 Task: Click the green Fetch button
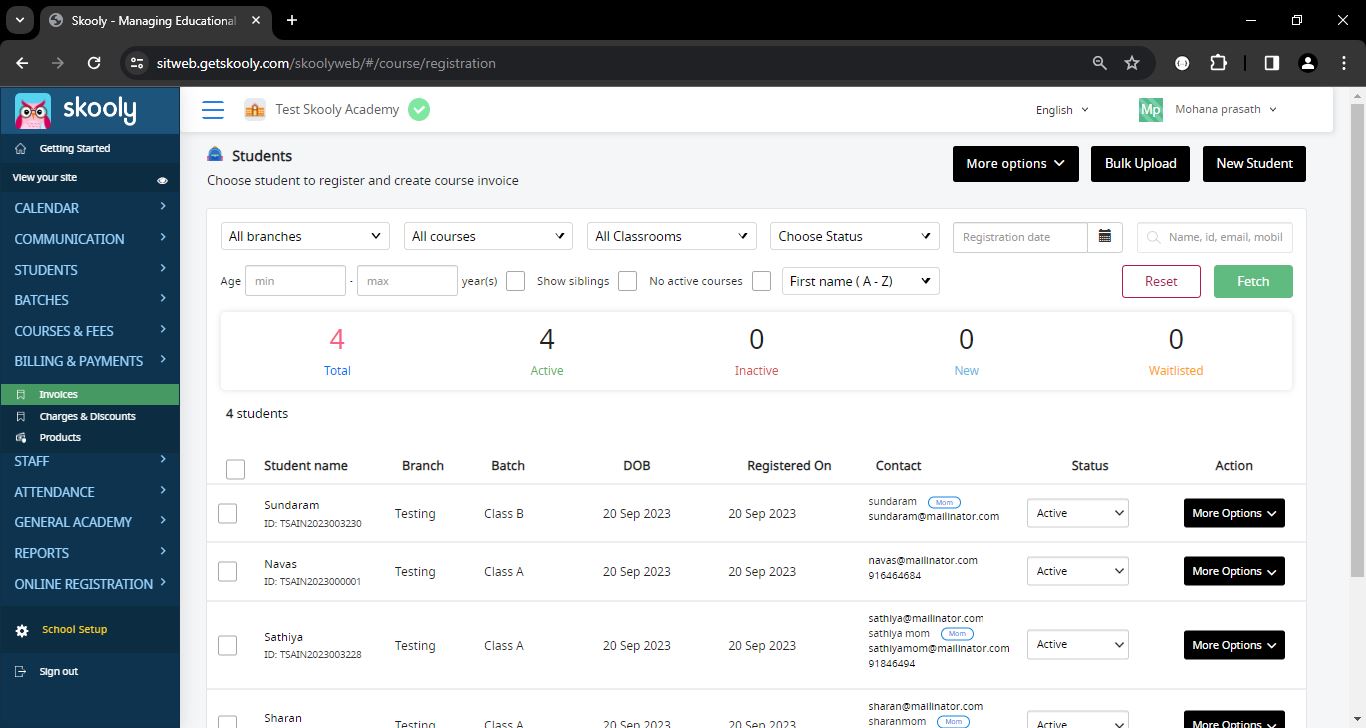1253,281
